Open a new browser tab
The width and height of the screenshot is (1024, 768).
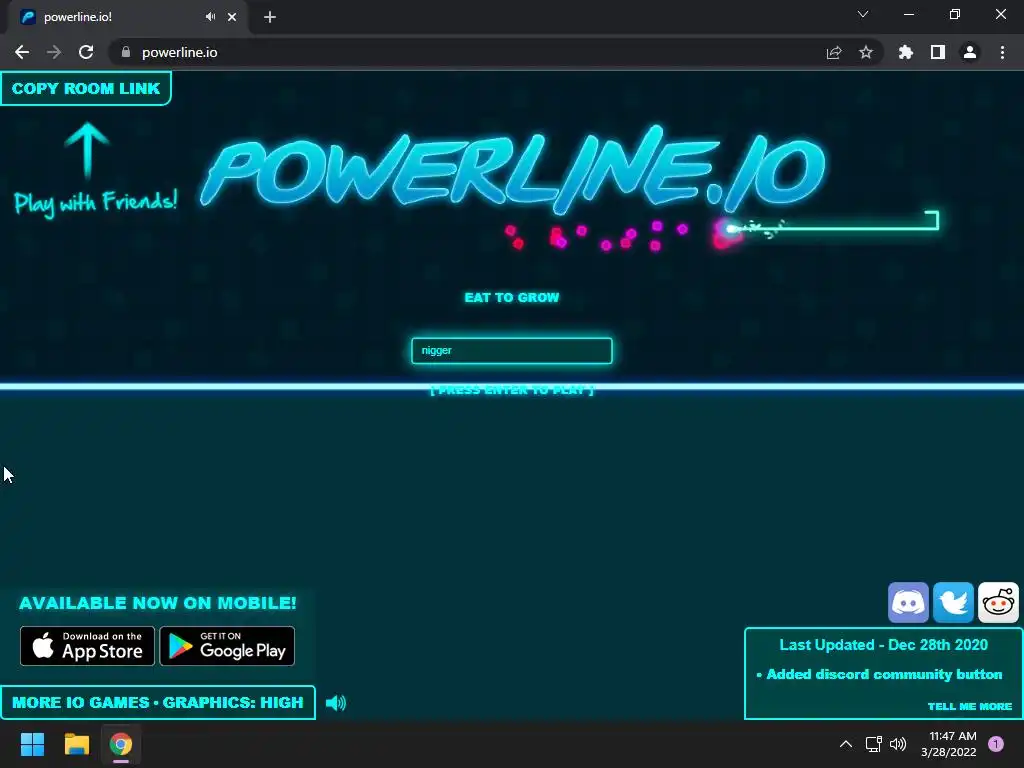click(270, 17)
